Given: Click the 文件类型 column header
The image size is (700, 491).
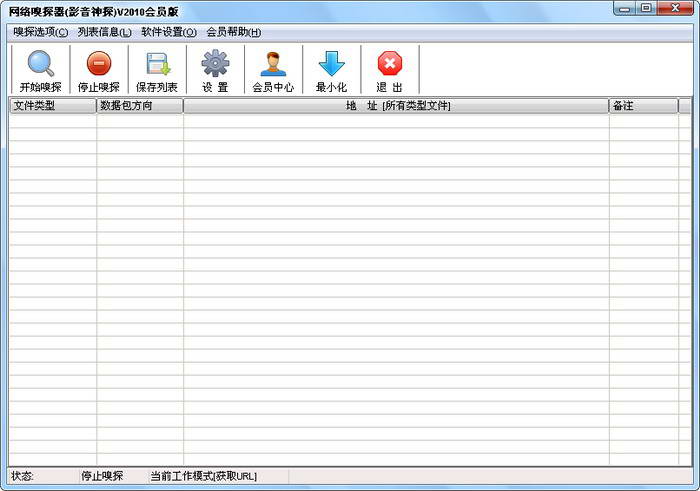Looking at the screenshot, I should click(x=53, y=106).
